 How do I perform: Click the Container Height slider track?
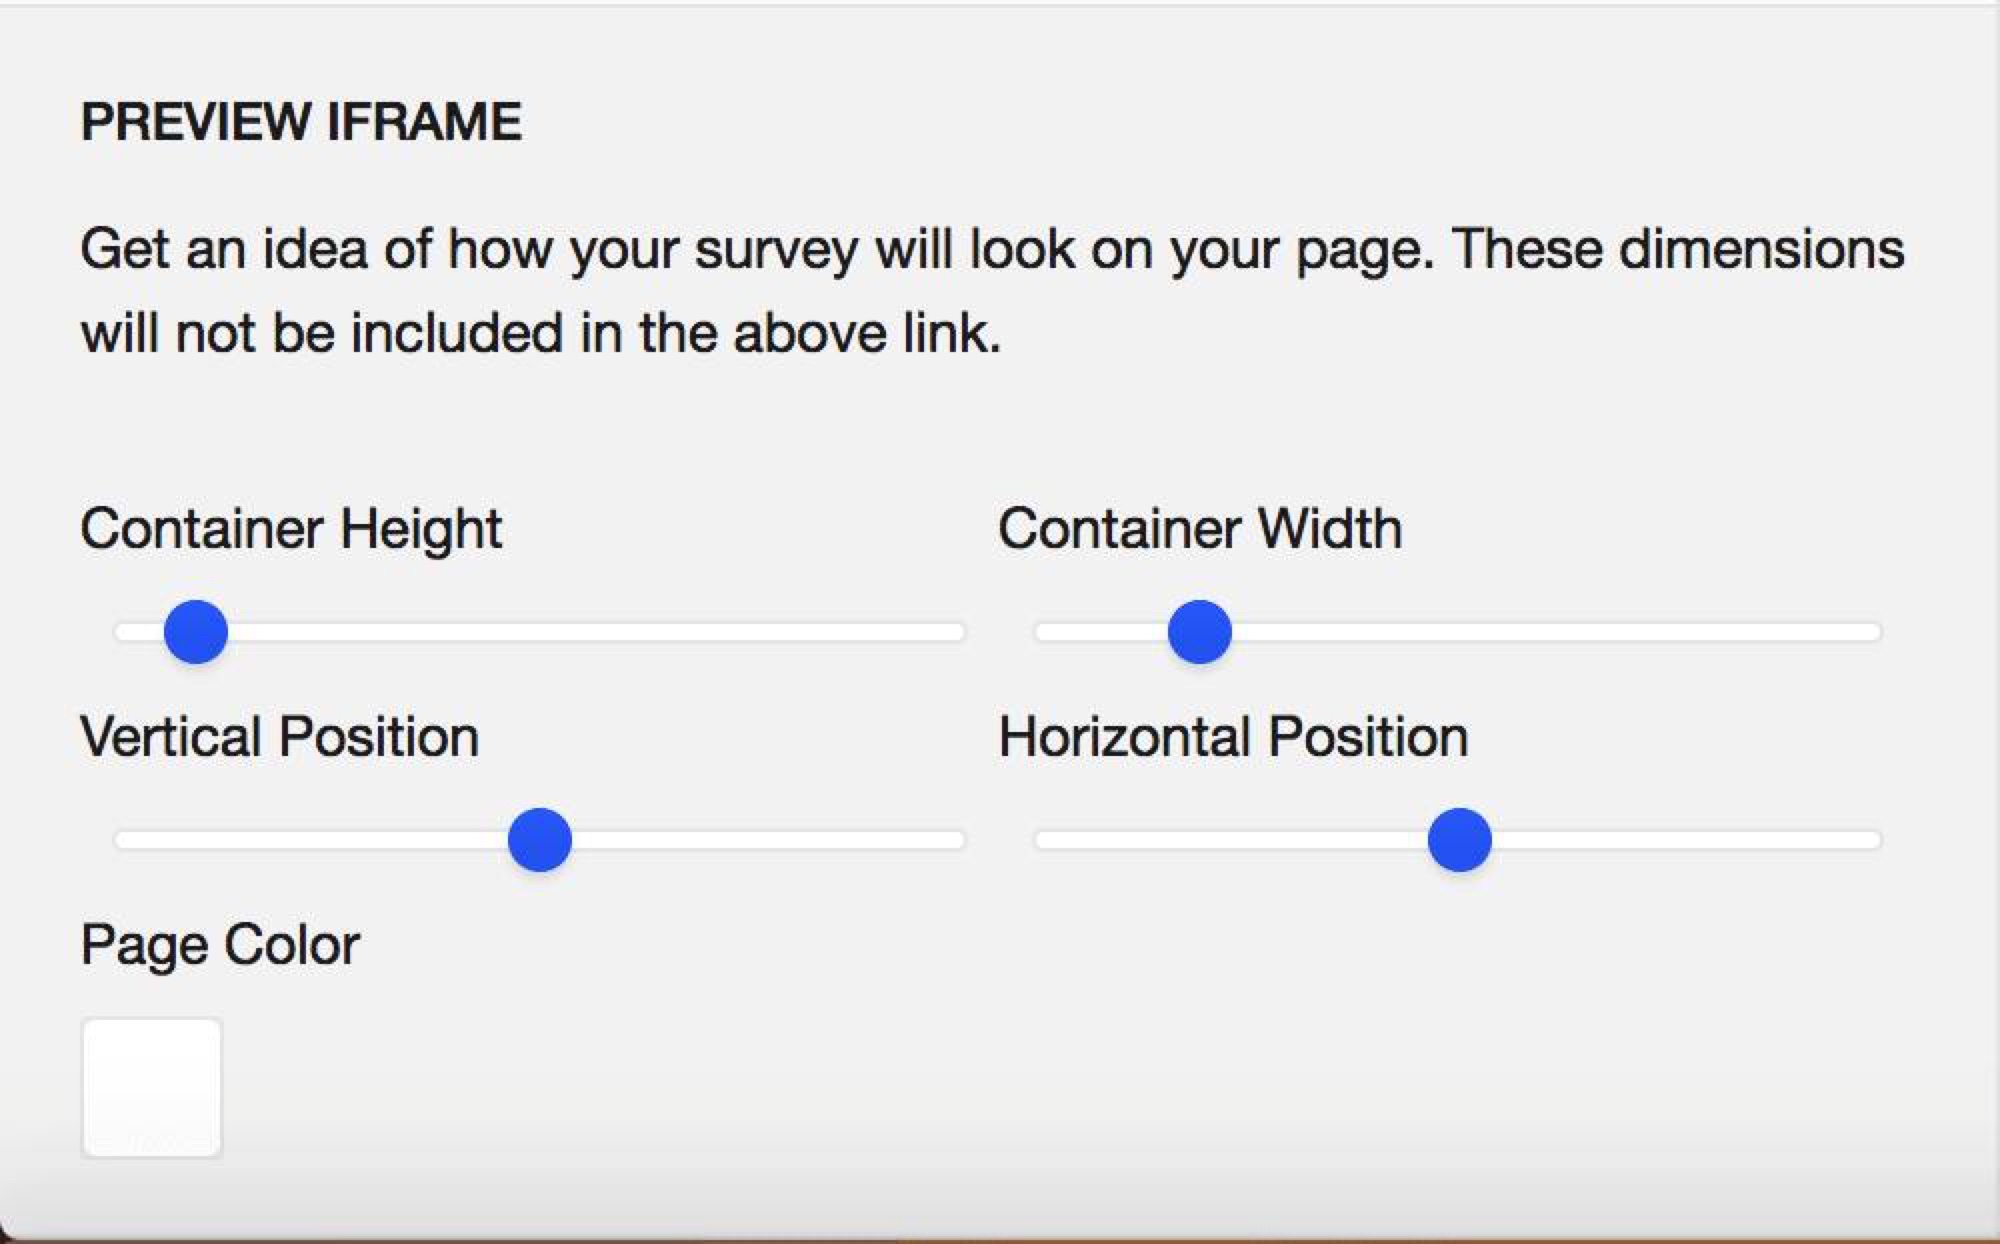600,632
